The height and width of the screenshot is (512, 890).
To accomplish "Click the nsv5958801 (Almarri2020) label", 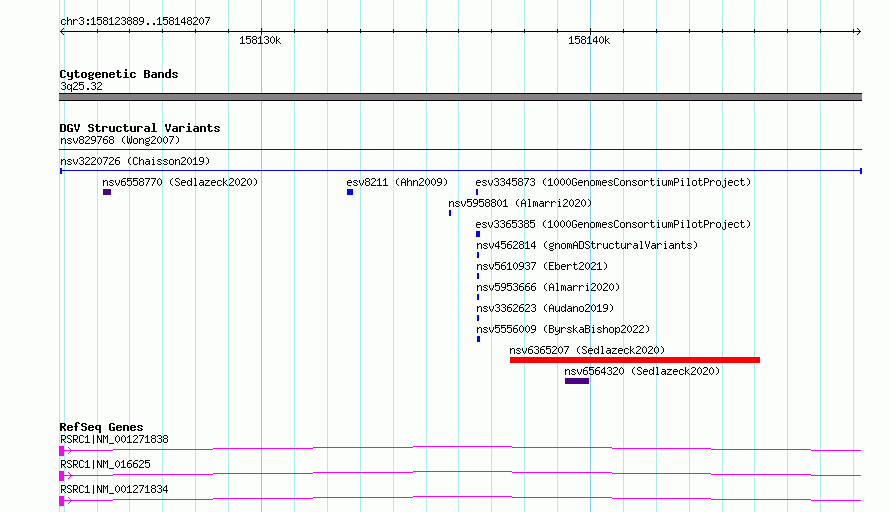I will 520,203.
